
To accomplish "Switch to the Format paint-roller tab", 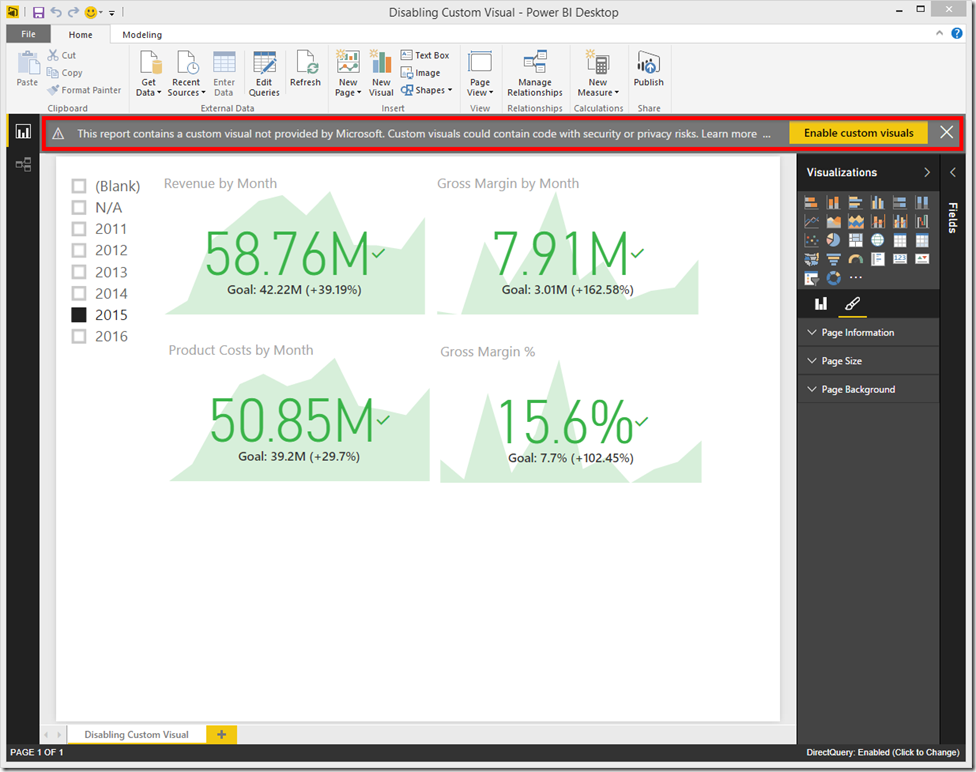I will click(852, 304).
